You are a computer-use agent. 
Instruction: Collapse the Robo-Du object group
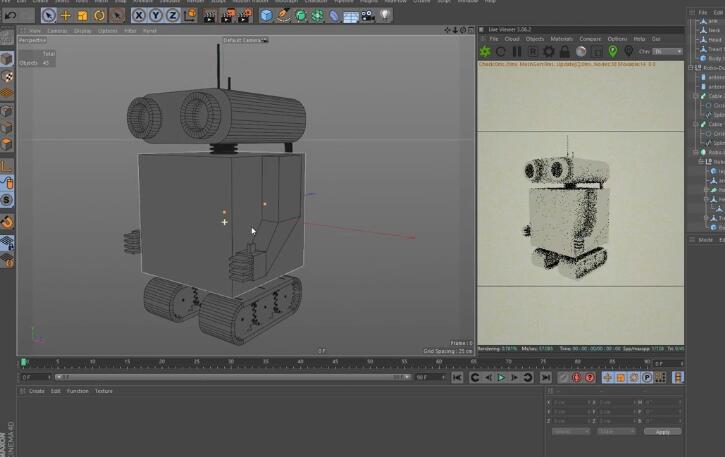click(x=691, y=68)
